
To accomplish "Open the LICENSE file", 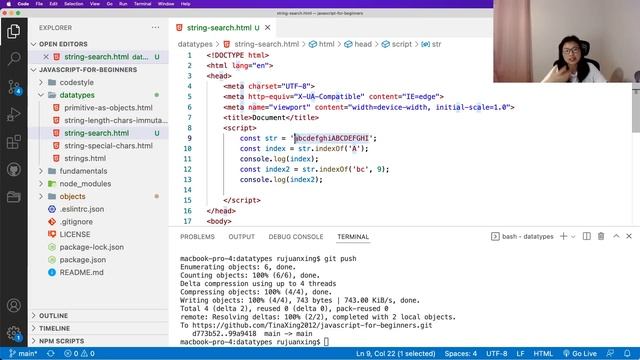I will (x=75, y=234).
